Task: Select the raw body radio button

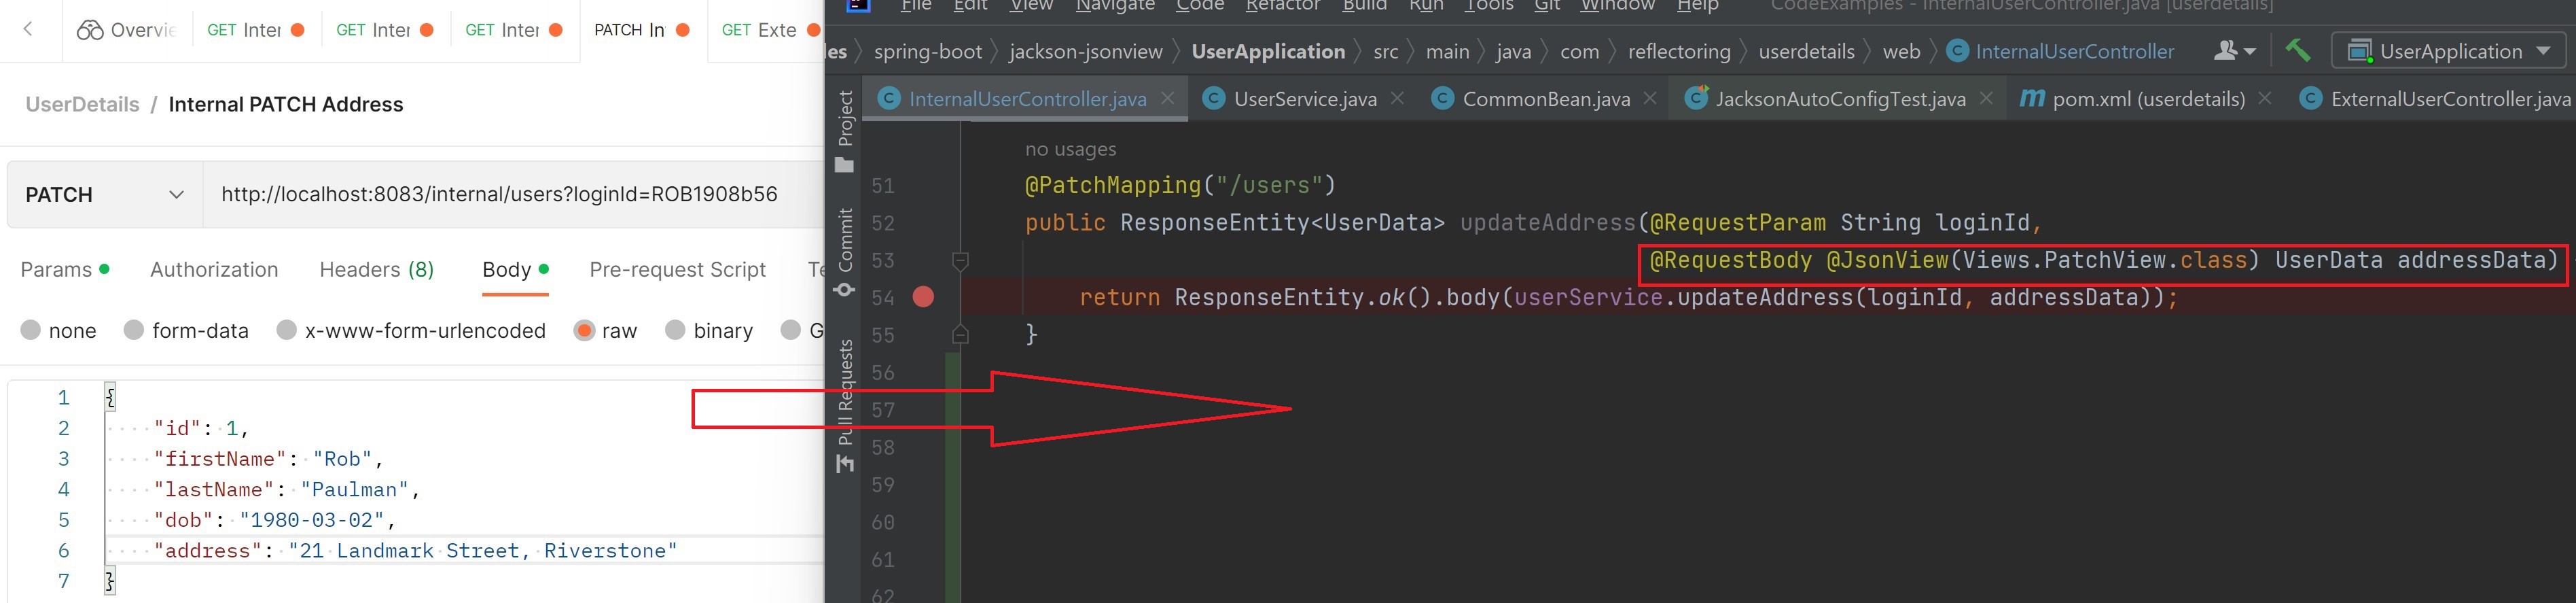Action: [584, 330]
